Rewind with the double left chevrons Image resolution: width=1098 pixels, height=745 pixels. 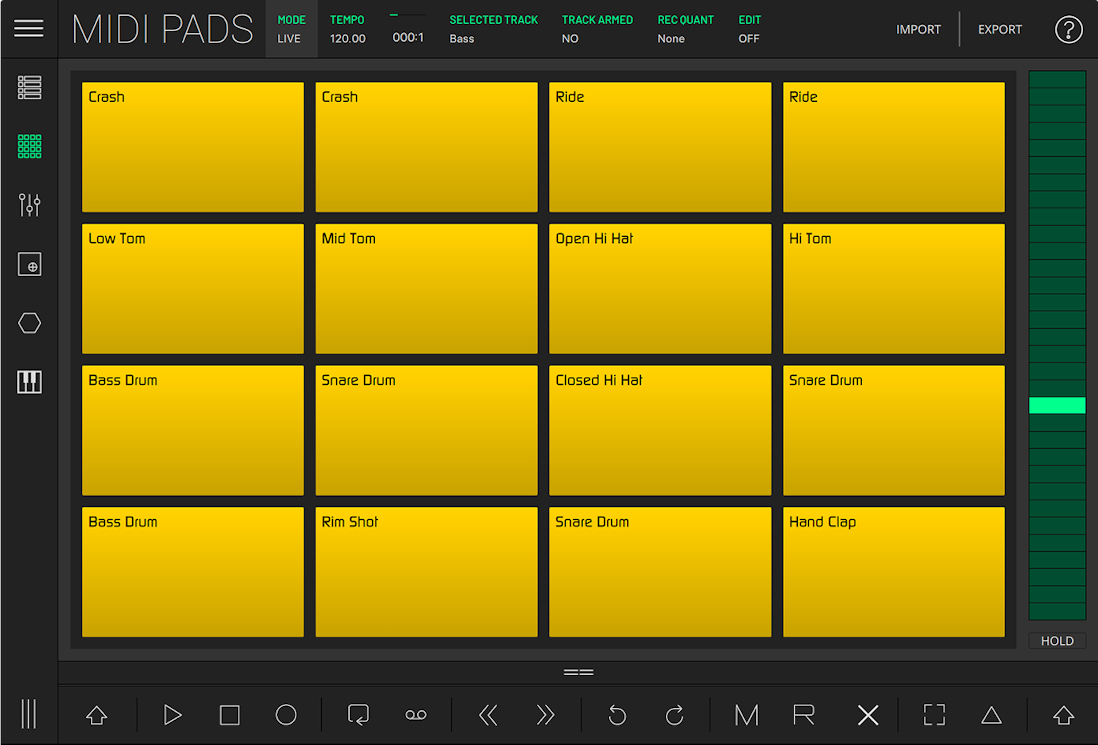pyautogui.click(x=488, y=715)
